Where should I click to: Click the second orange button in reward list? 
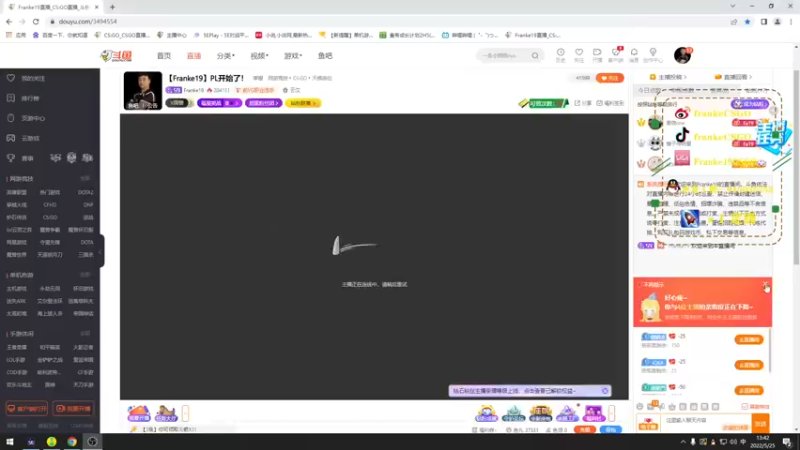click(749, 365)
